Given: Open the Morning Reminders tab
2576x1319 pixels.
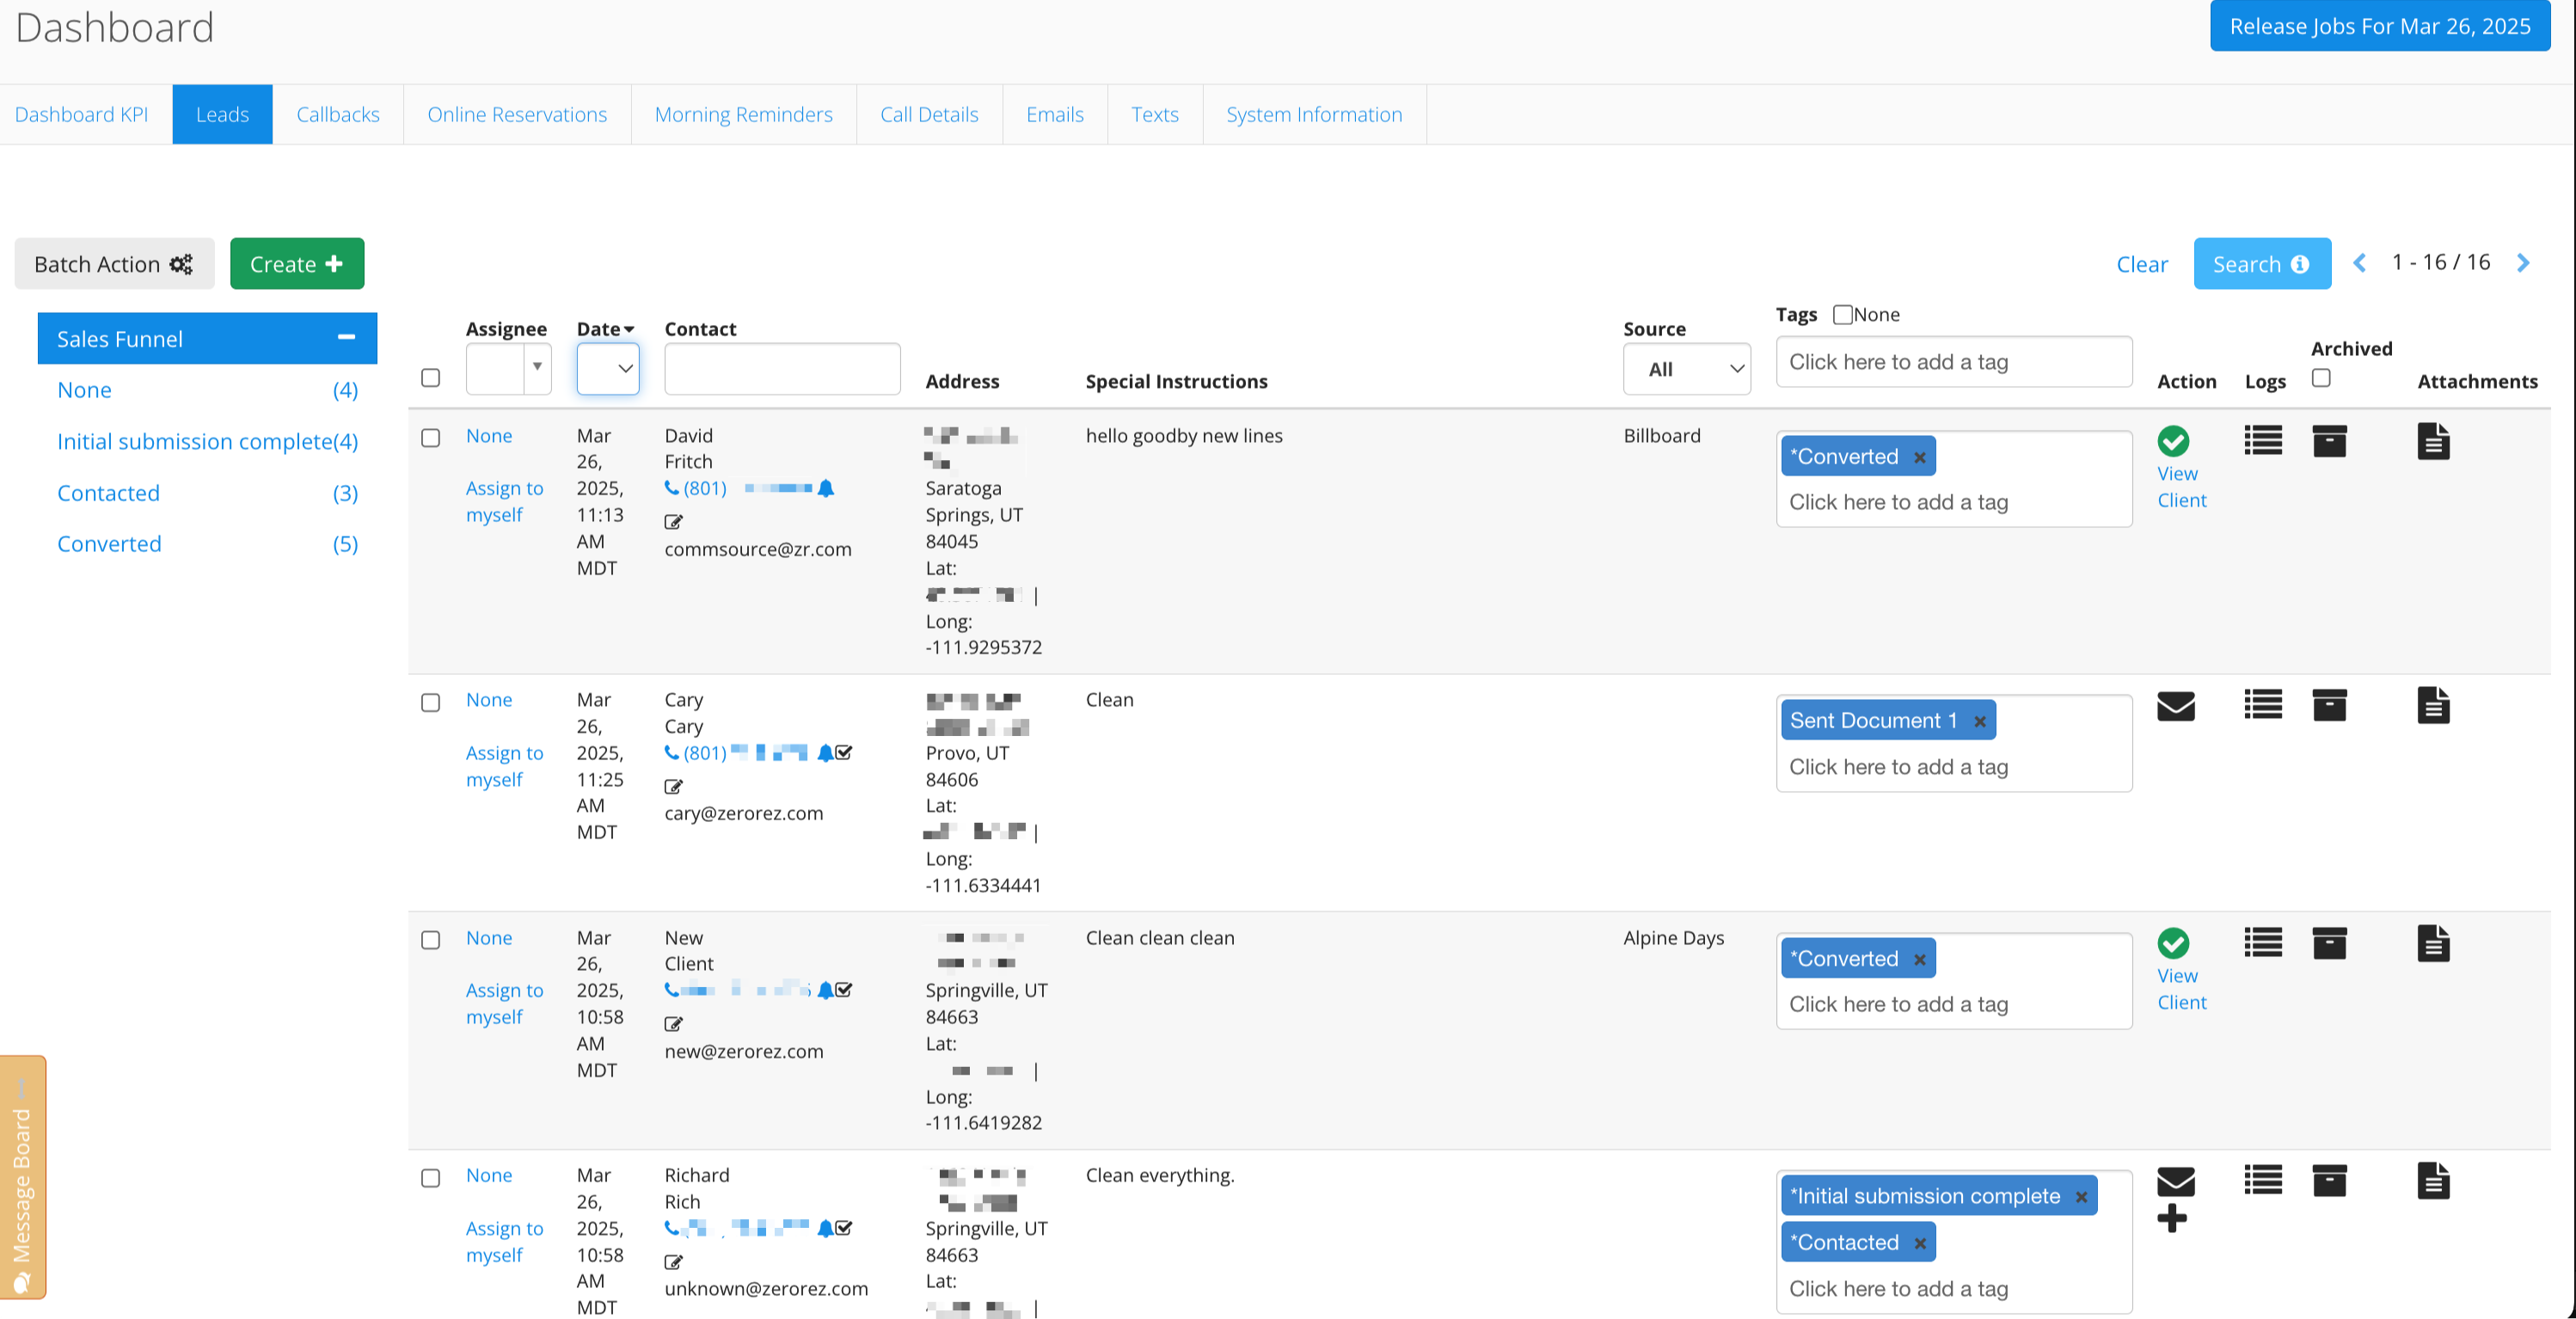Looking at the screenshot, I should pyautogui.click(x=743, y=114).
